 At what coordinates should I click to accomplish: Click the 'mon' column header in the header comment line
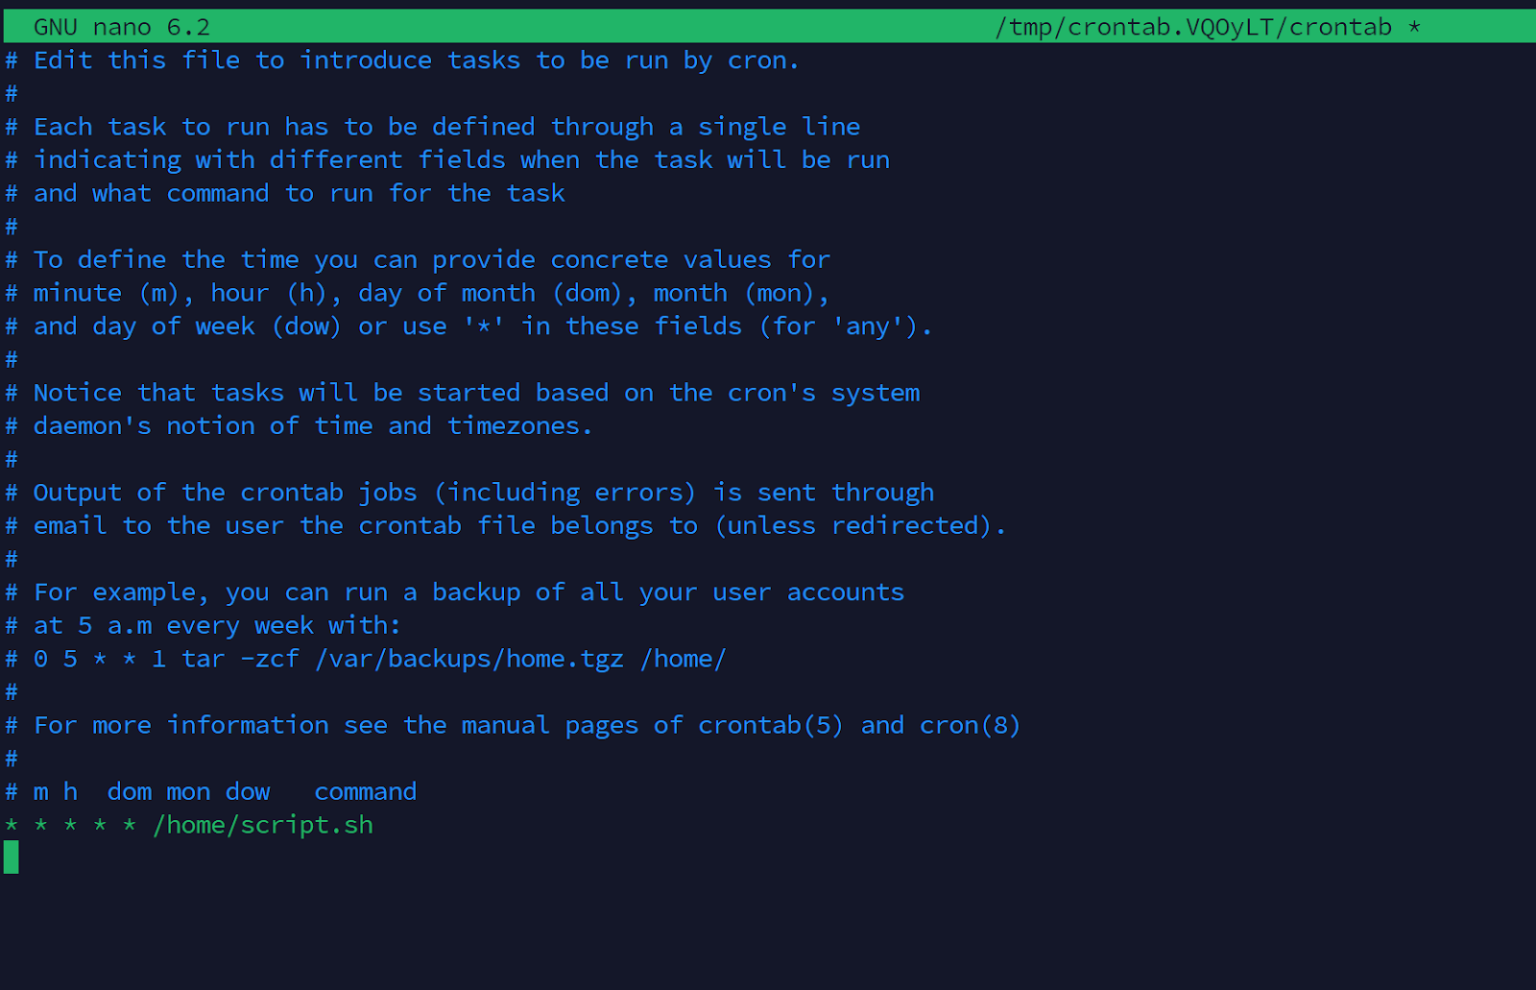click(188, 792)
